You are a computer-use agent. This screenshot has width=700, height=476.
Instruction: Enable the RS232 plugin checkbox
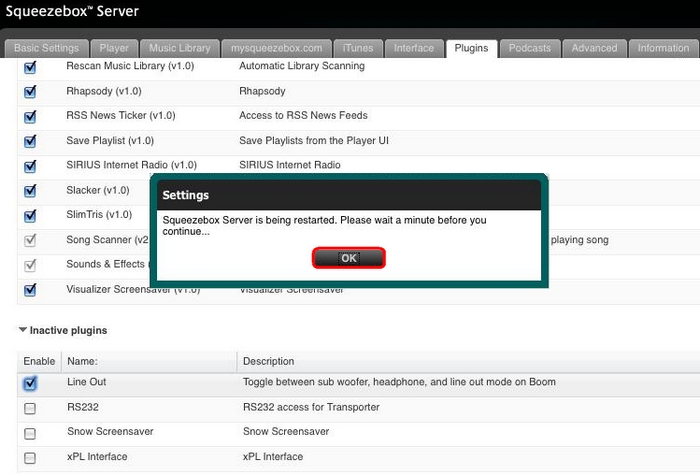(x=30, y=408)
